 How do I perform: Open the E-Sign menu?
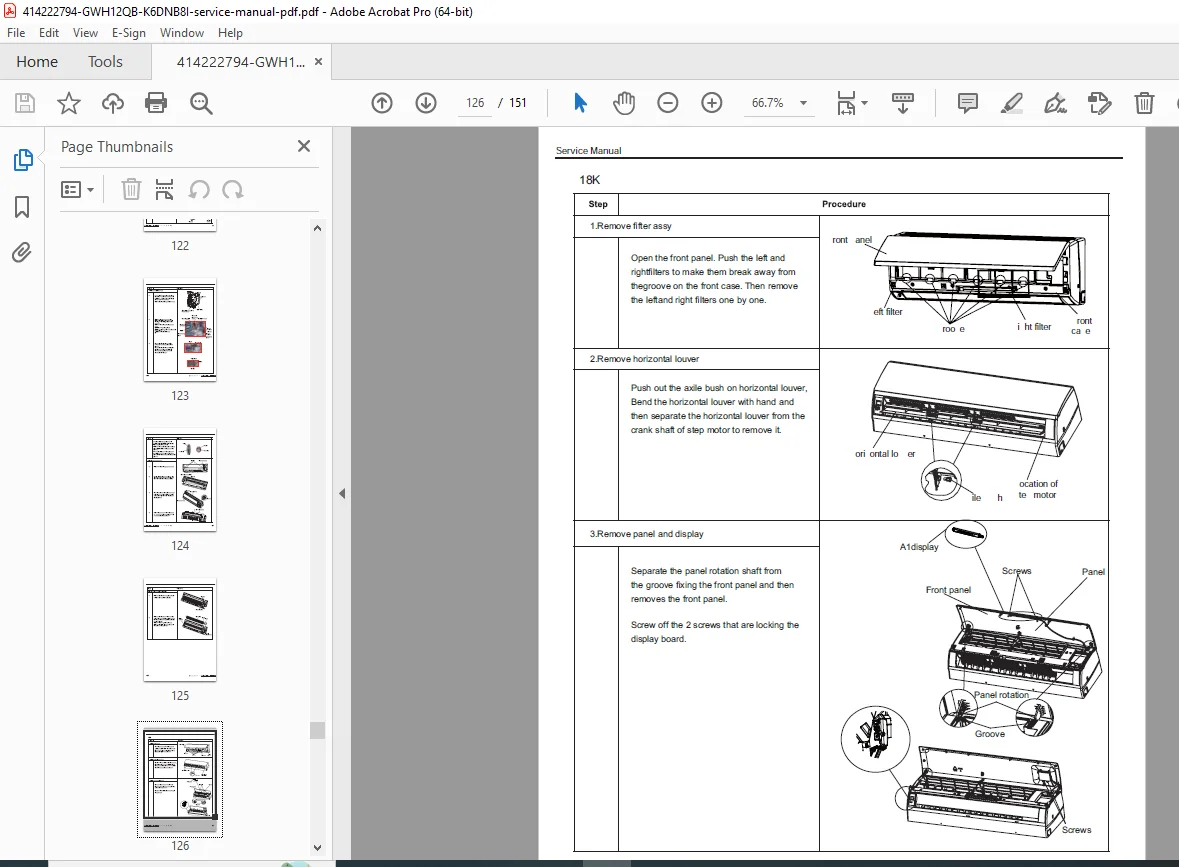(x=129, y=33)
